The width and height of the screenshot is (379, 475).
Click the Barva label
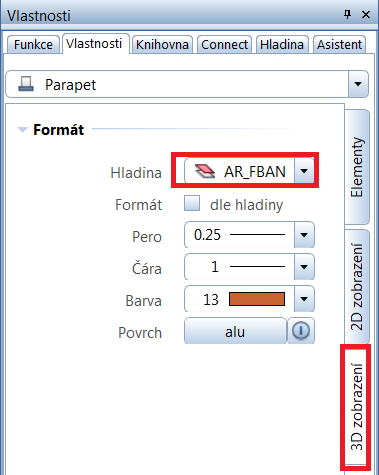144,301
